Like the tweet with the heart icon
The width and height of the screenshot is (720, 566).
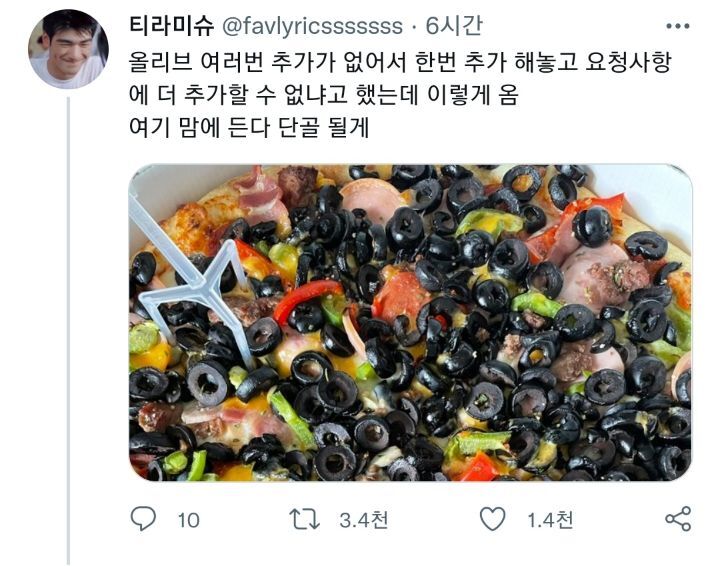click(x=492, y=519)
